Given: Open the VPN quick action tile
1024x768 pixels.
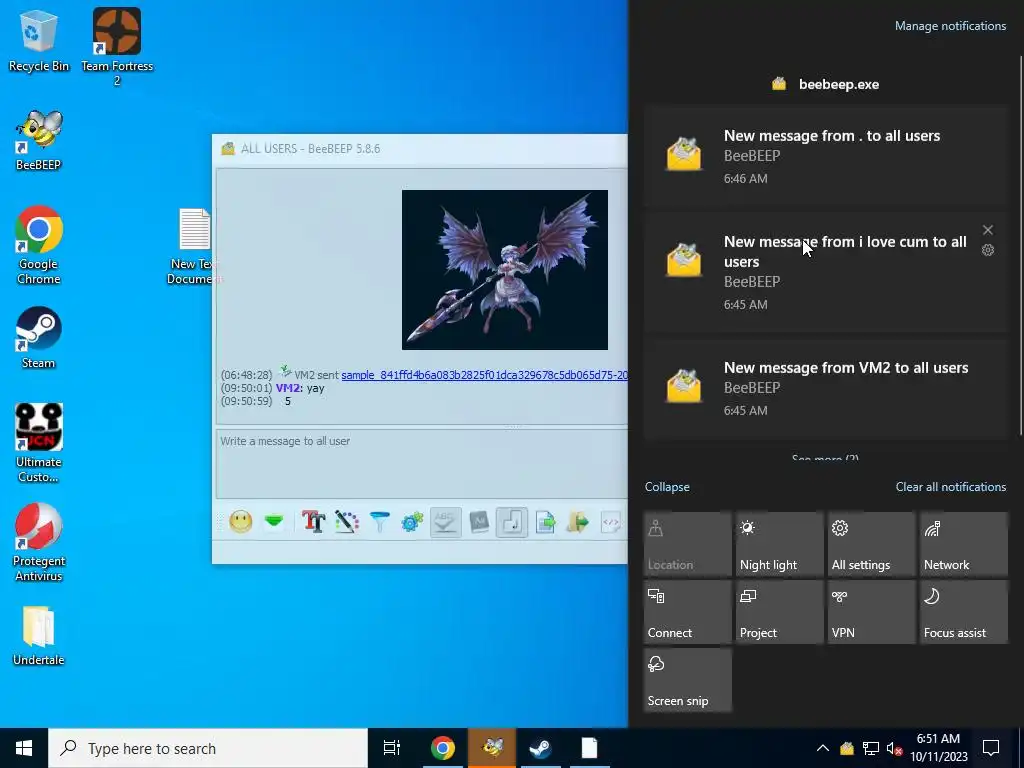Looking at the screenshot, I should pos(872,612).
